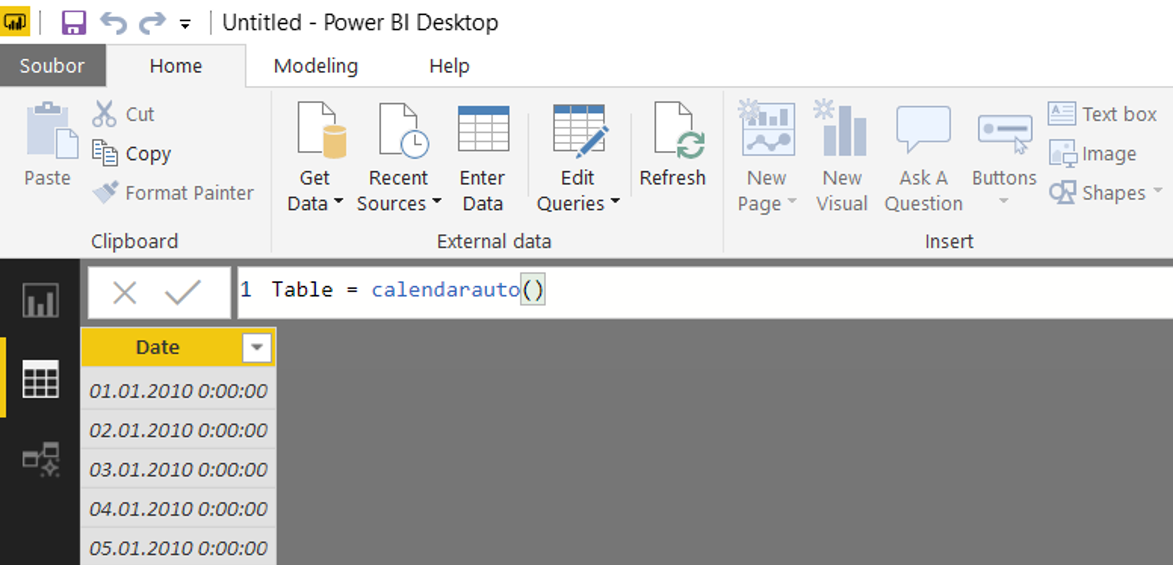
Task: Click the Enter Data label
Action: (482, 191)
